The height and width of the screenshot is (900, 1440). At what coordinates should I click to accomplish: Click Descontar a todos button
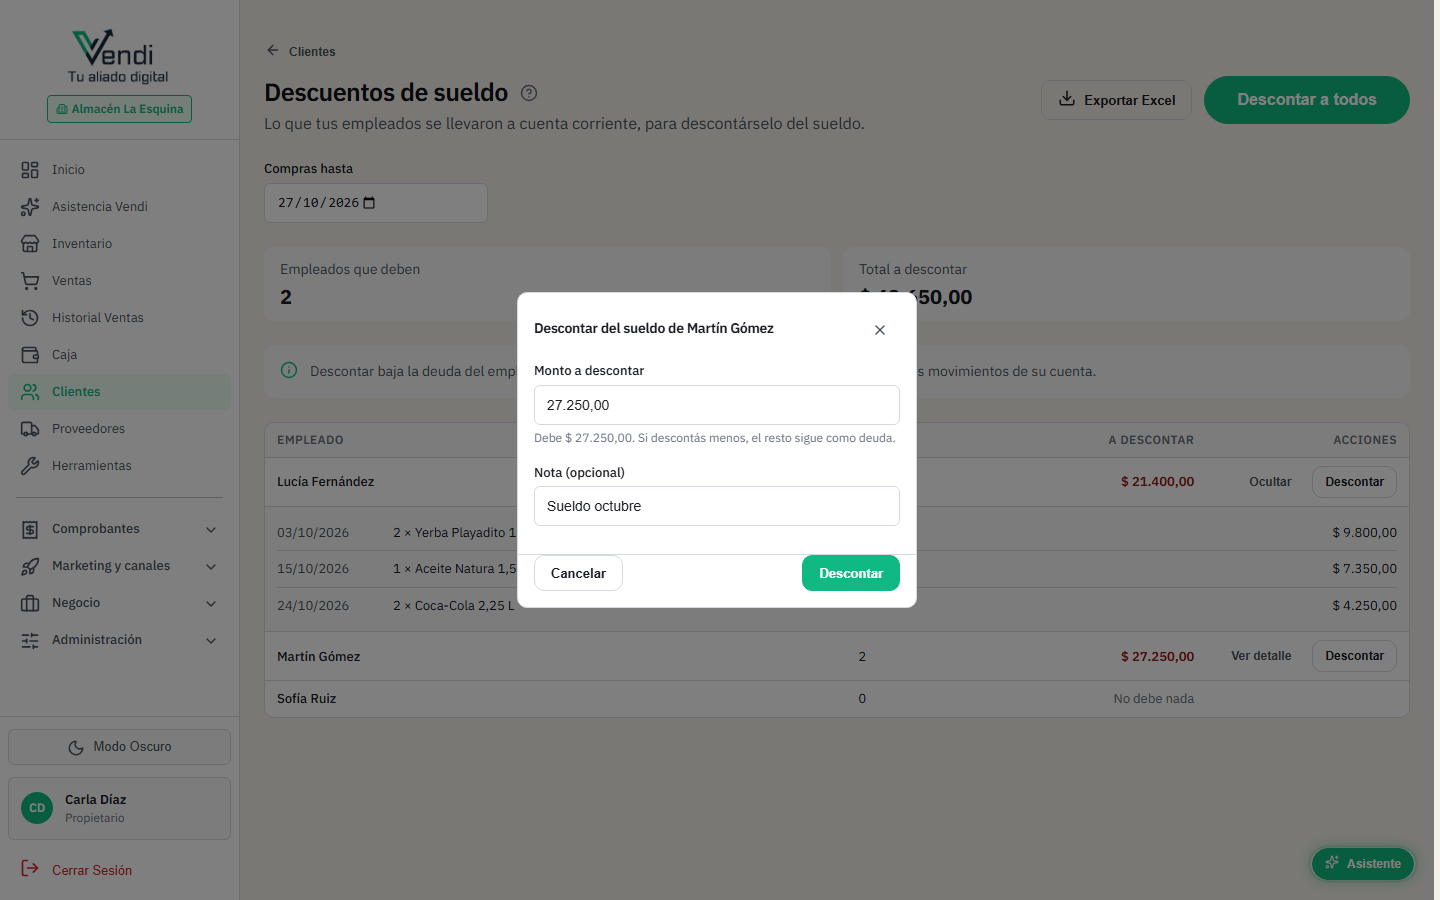pyautogui.click(x=1307, y=100)
